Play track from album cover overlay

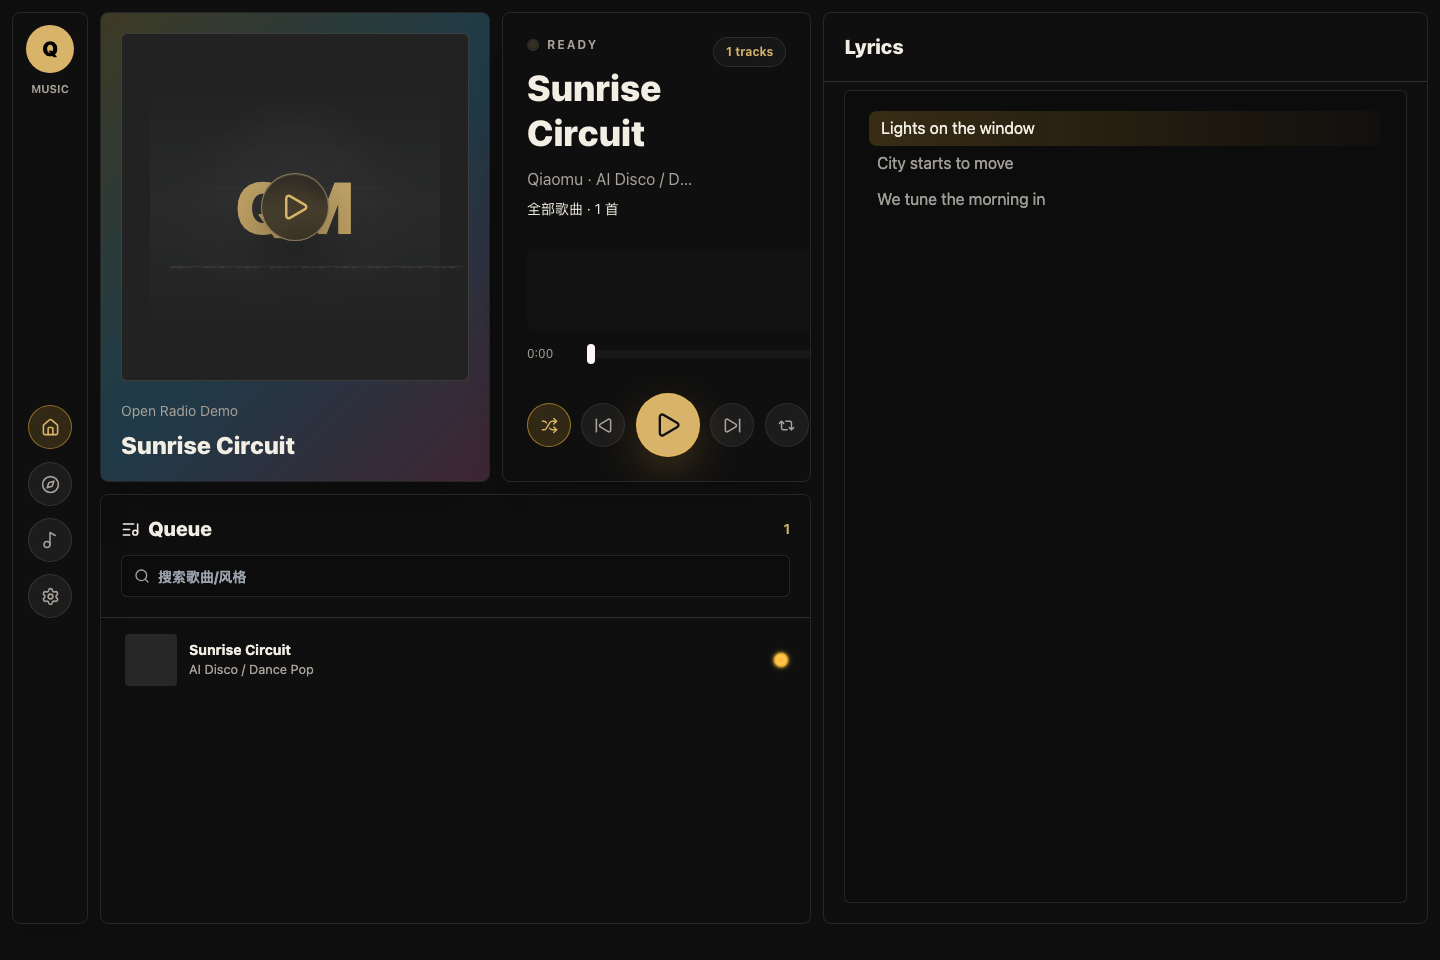point(295,207)
